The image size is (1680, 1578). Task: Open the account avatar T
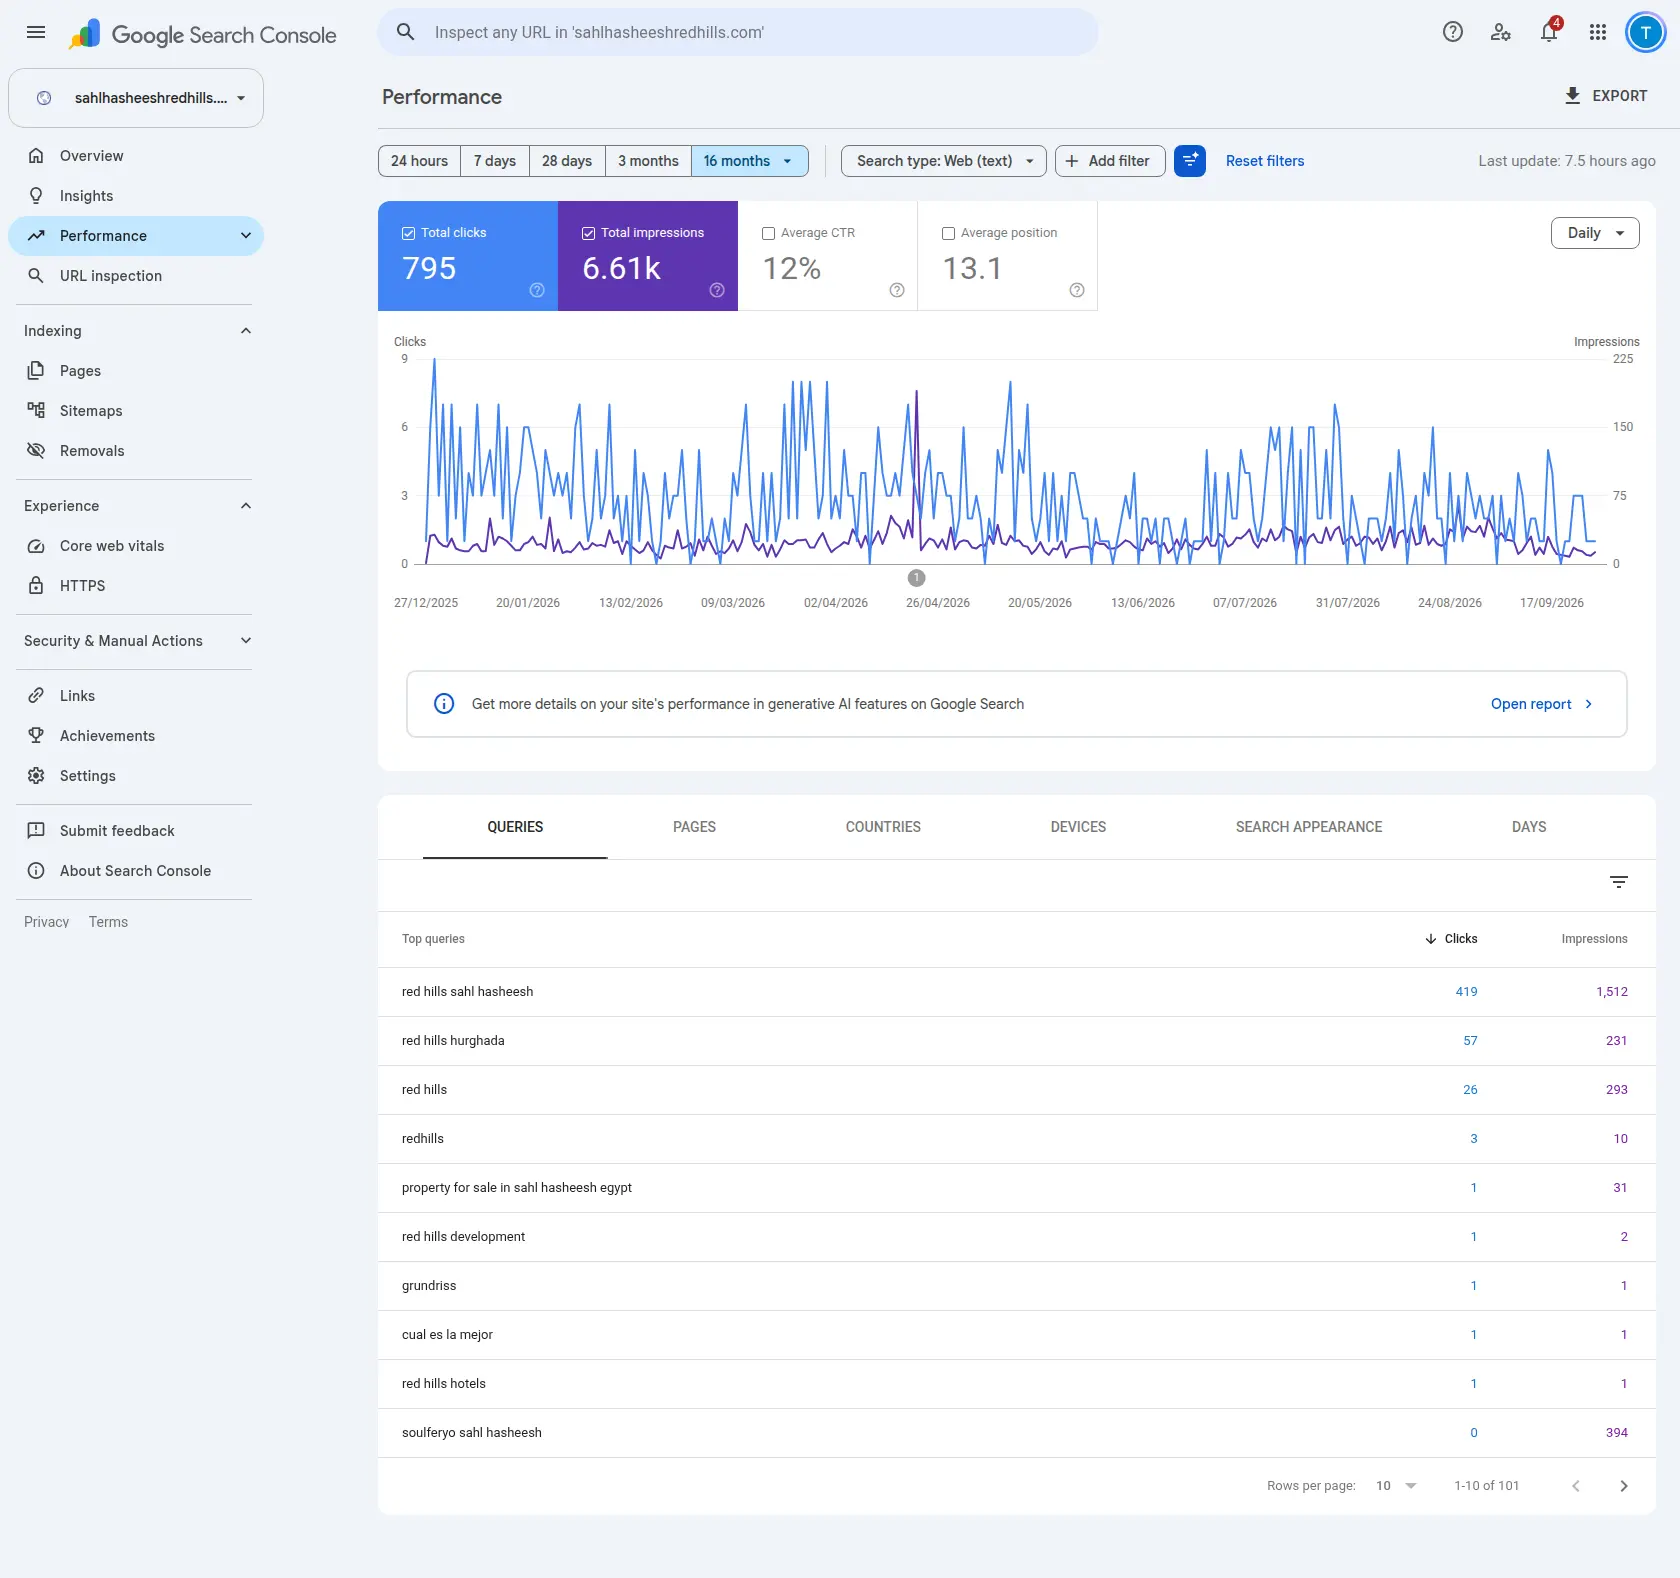tap(1645, 32)
